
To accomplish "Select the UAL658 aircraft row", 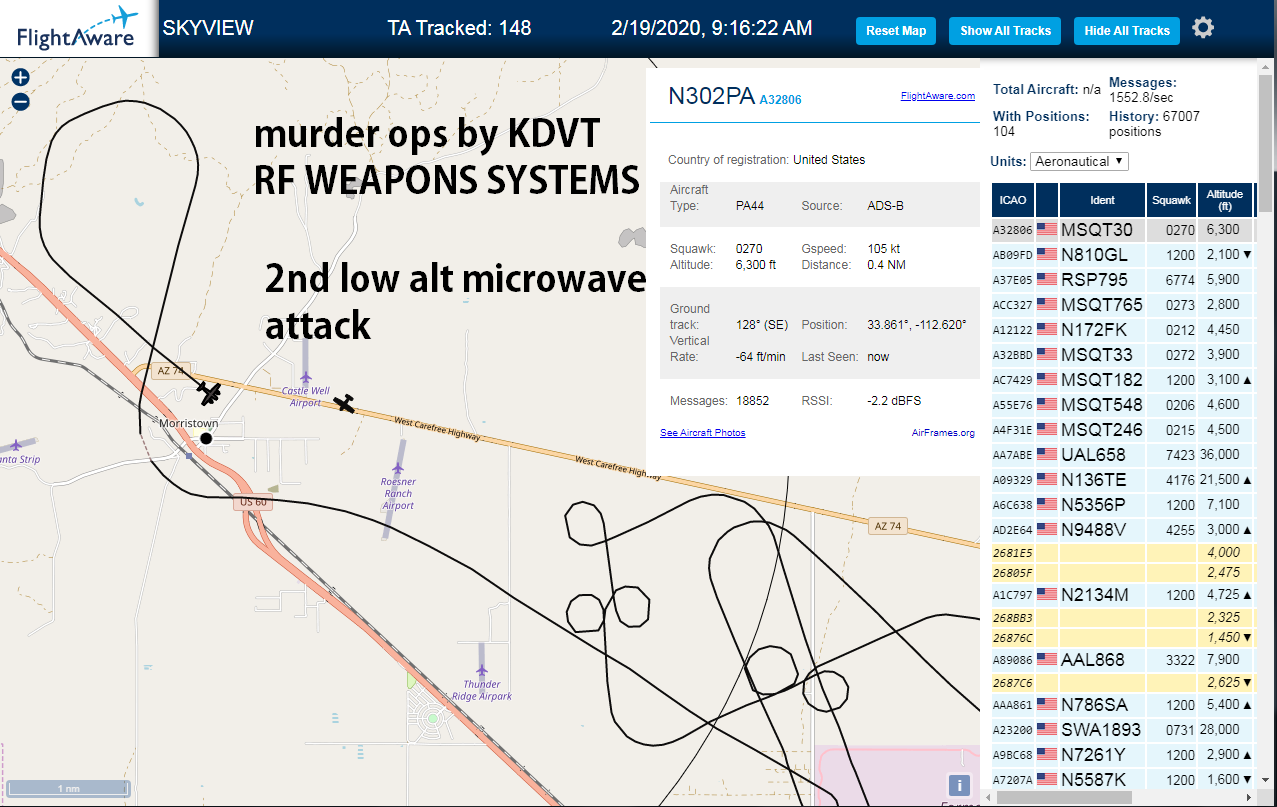I will (x=1122, y=455).
